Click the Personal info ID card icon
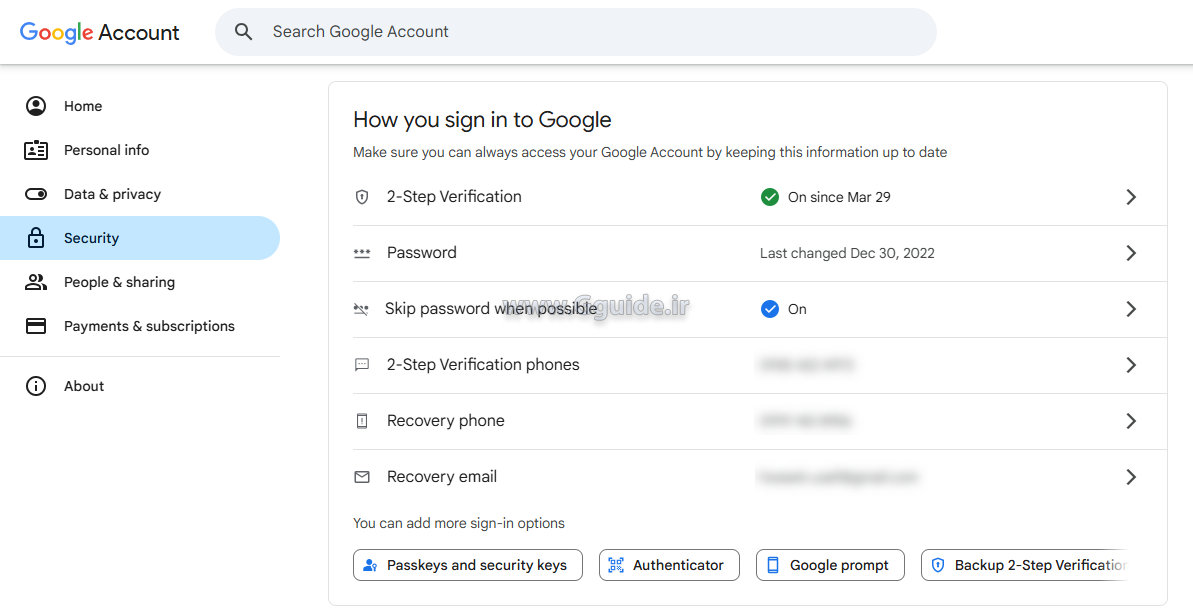The width and height of the screenshot is (1193, 612). point(36,150)
